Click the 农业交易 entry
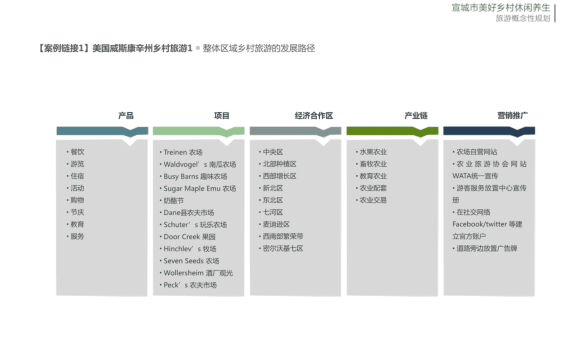 click(x=373, y=200)
